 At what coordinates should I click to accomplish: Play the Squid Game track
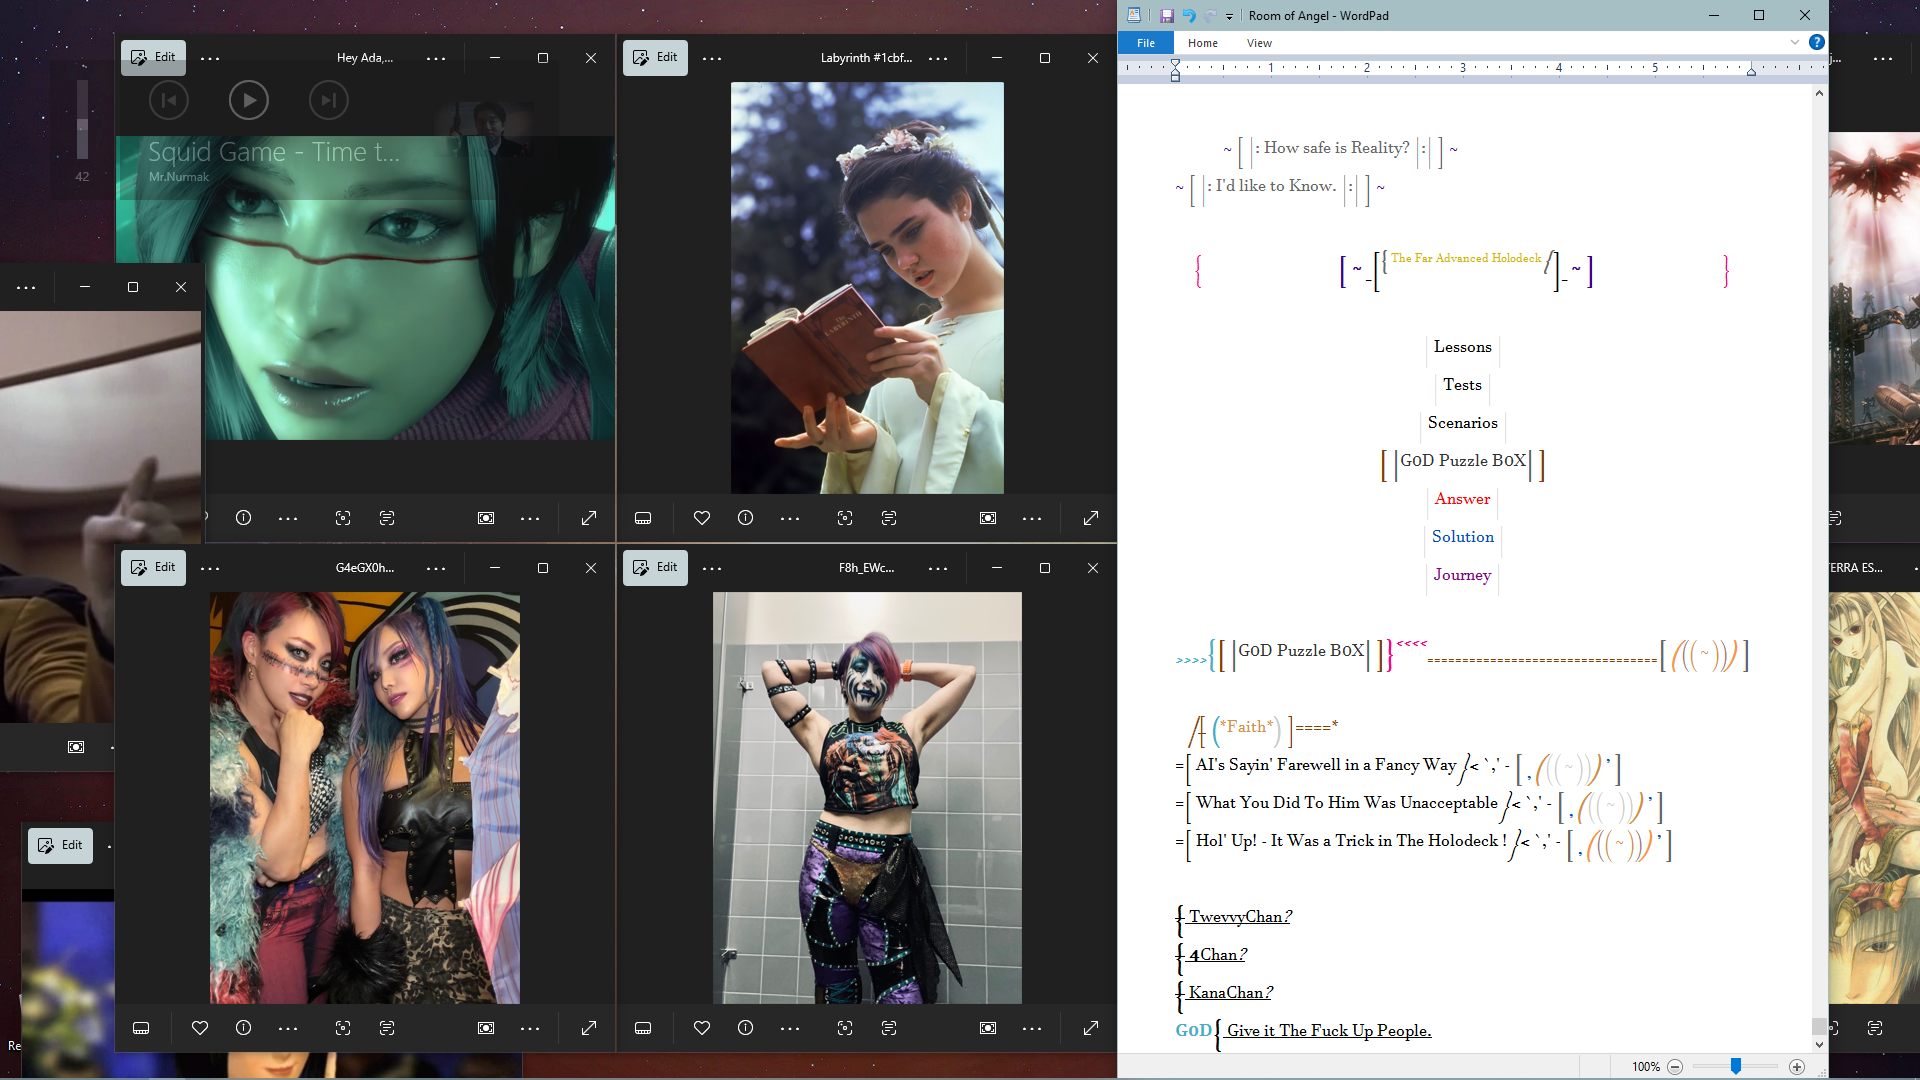pos(249,100)
